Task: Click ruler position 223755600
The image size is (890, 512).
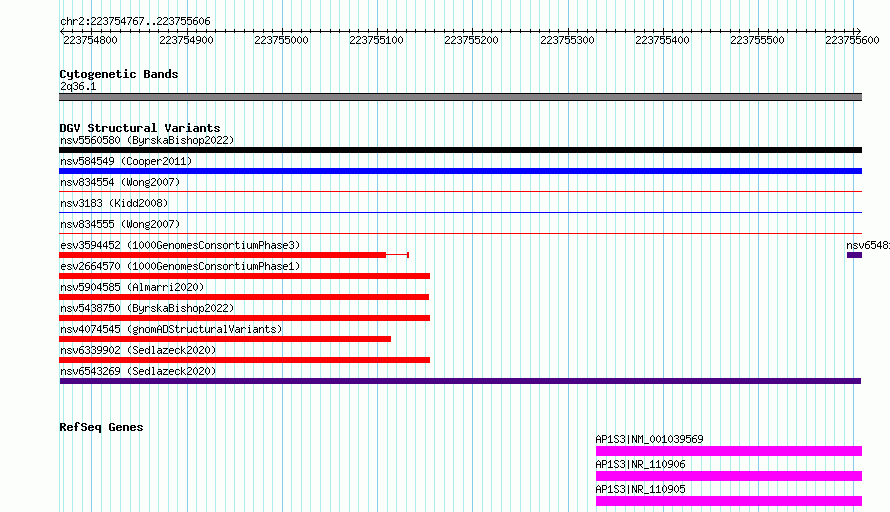Action: point(852,40)
